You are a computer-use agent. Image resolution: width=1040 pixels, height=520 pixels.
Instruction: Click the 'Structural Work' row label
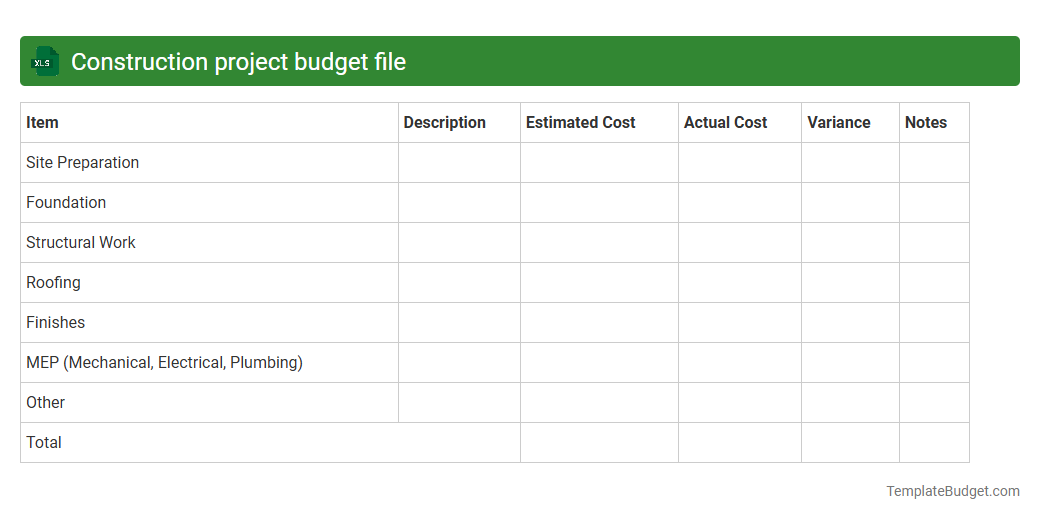(80, 243)
